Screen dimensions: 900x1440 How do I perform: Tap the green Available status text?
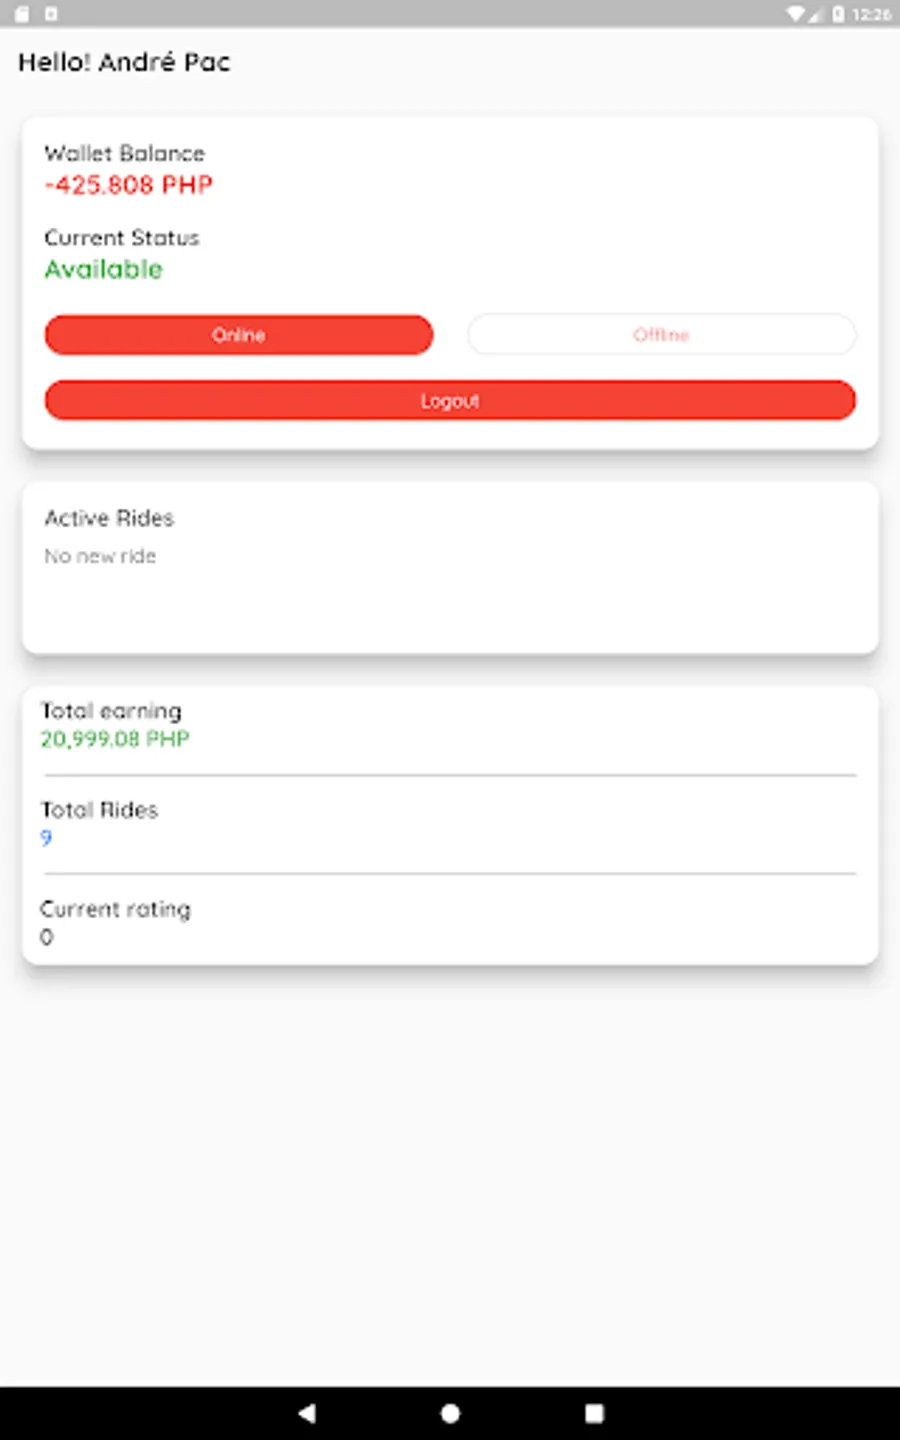click(x=104, y=269)
